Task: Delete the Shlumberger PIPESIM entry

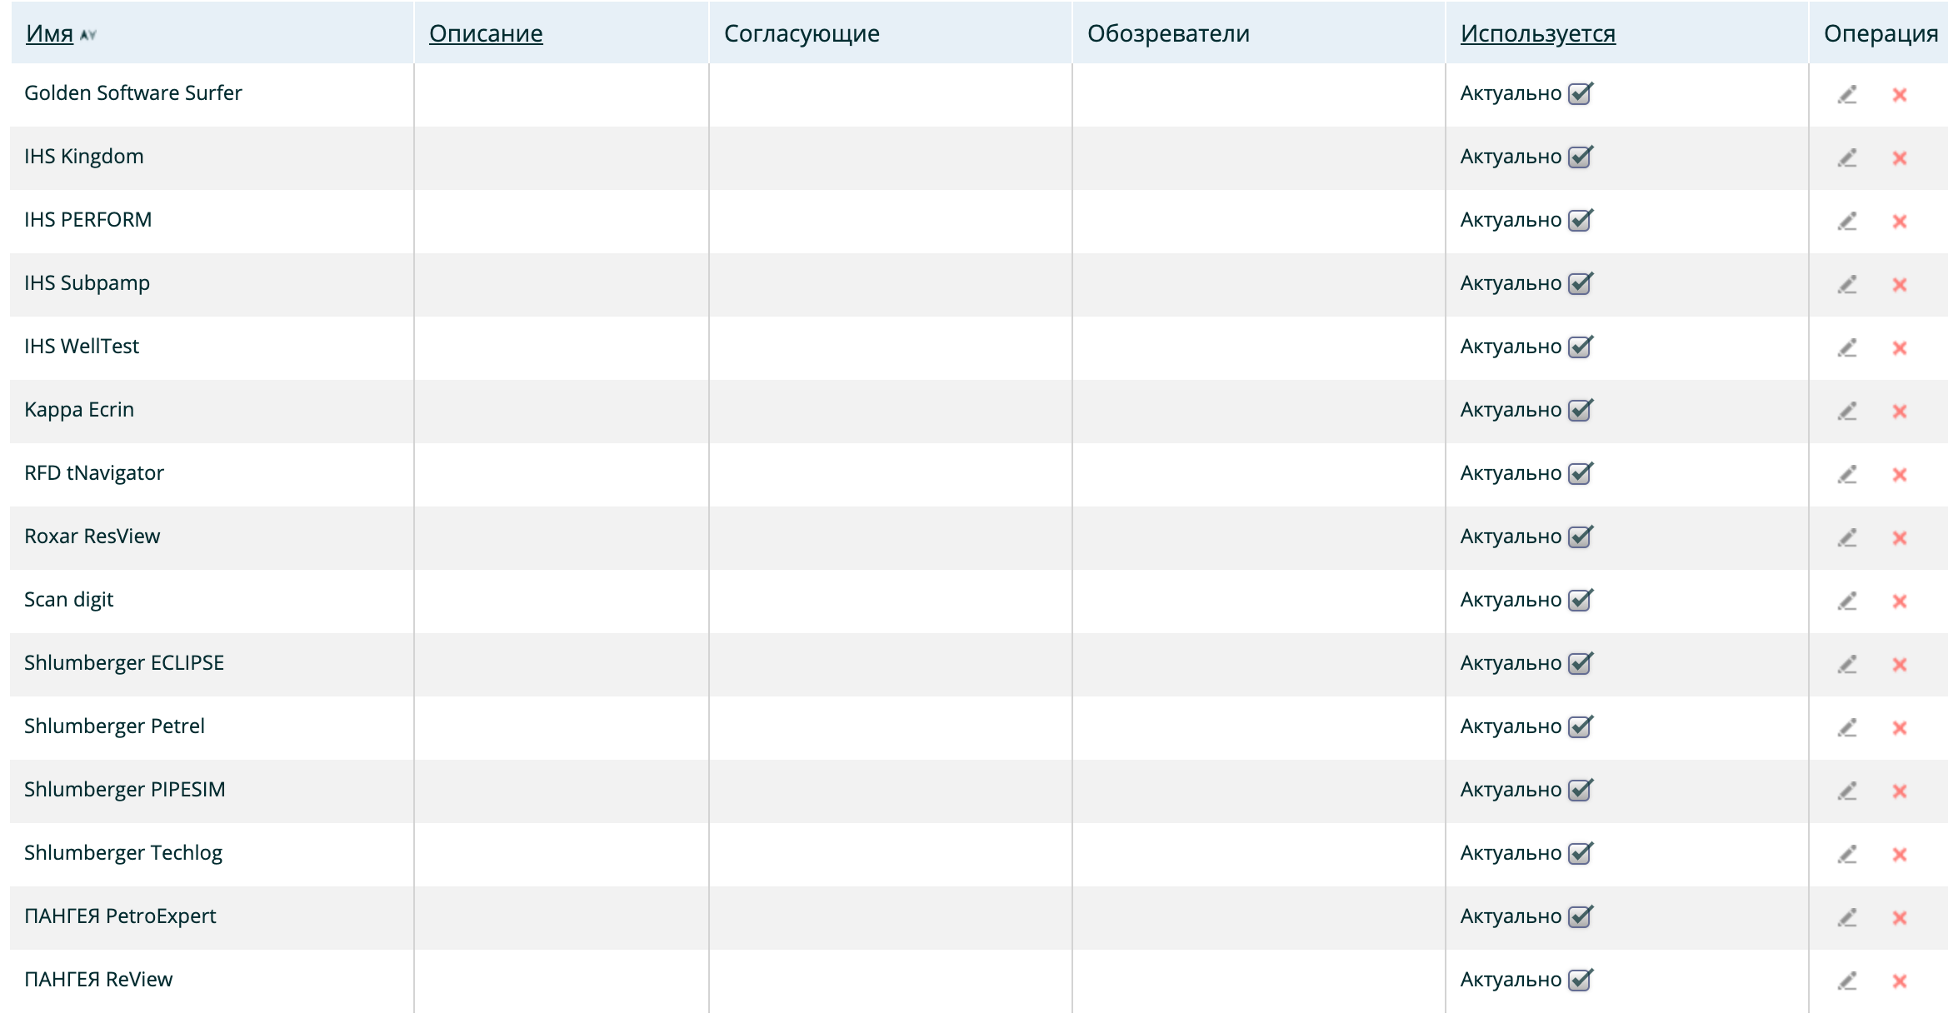Action: 1900,791
